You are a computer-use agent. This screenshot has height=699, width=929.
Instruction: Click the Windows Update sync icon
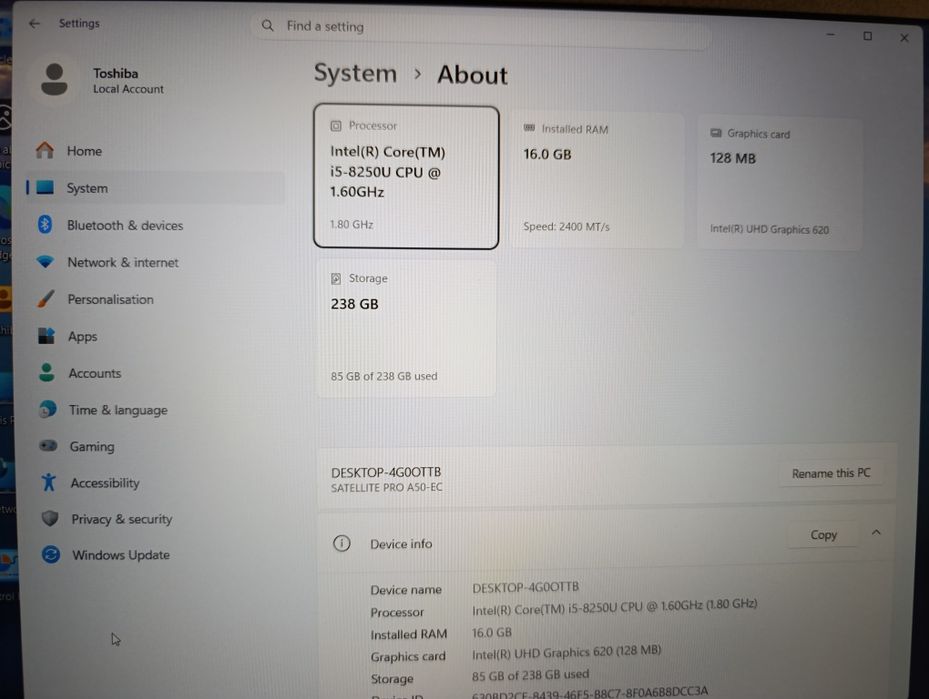coord(51,554)
